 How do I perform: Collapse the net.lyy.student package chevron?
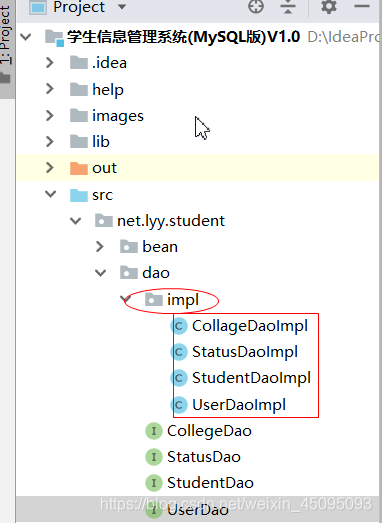(x=76, y=220)
